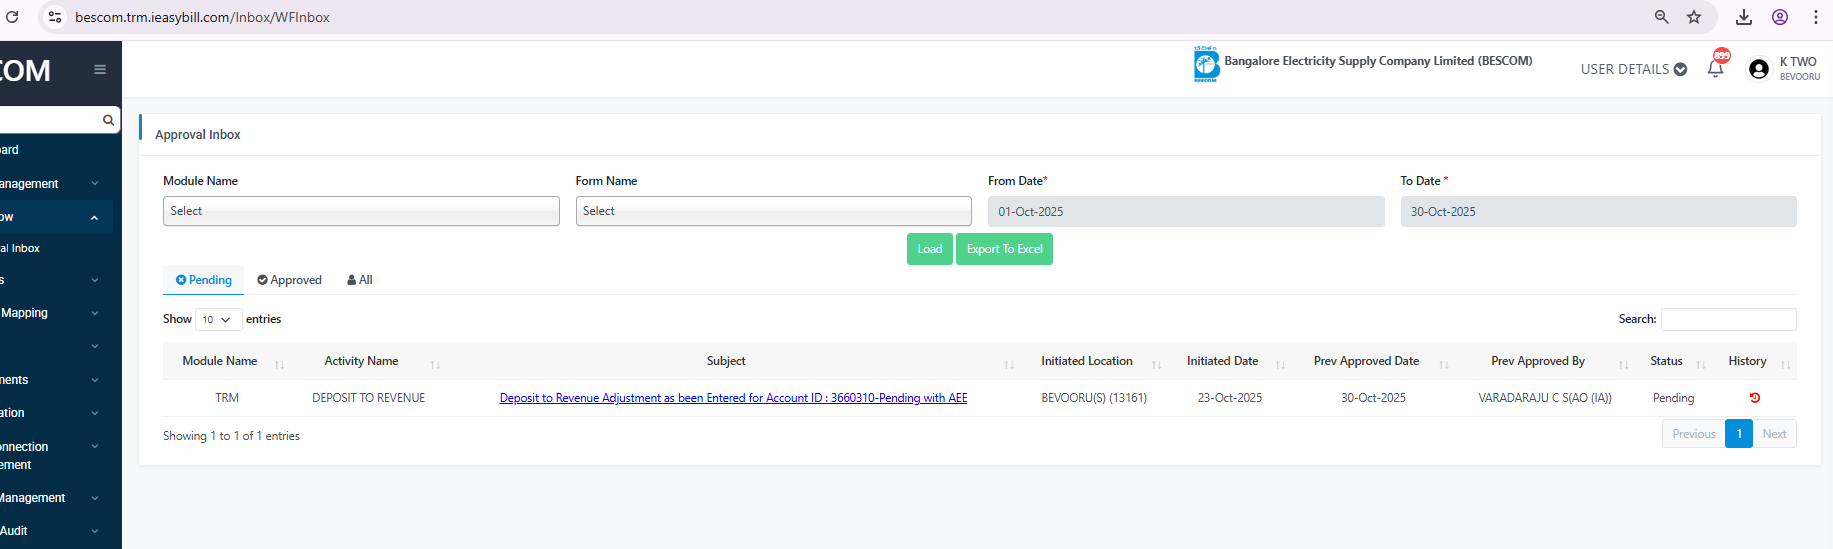The height and width of the screenshot is (549, 1833).
Task: Click the Export To Excel button
Action: [x=1004, y=249]
